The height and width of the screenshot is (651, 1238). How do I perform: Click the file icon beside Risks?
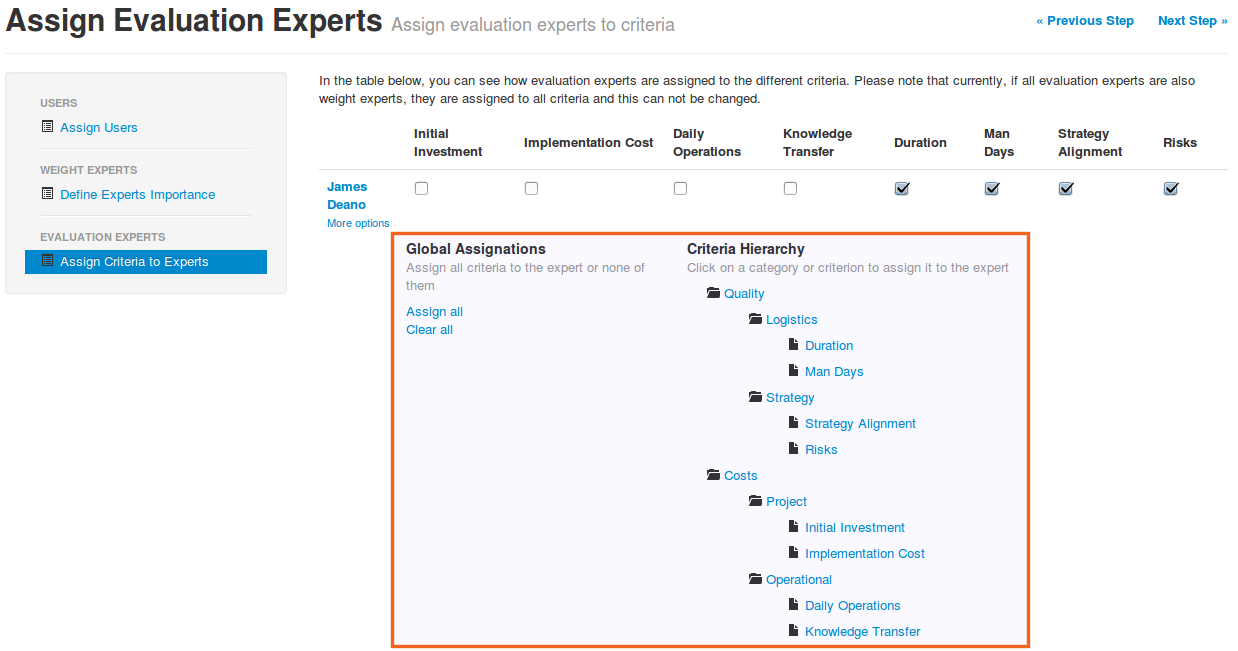point(794,449)
